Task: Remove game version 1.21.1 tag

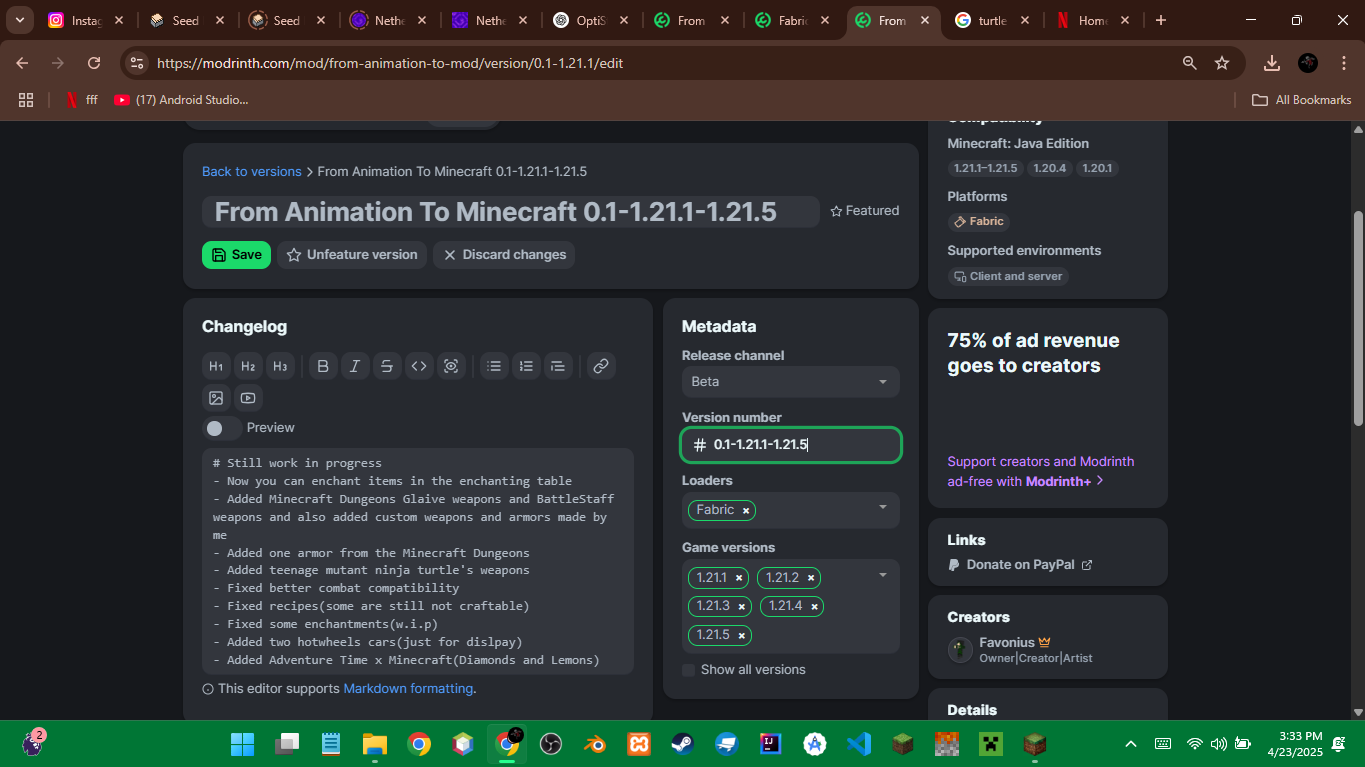Action: (739, 578)
